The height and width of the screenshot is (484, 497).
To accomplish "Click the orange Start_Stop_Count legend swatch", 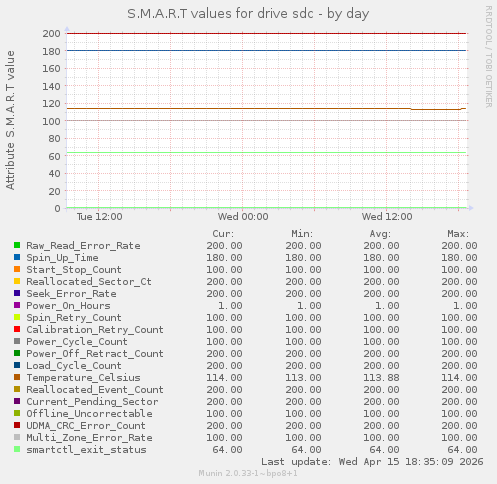I will tap(17, 269).
